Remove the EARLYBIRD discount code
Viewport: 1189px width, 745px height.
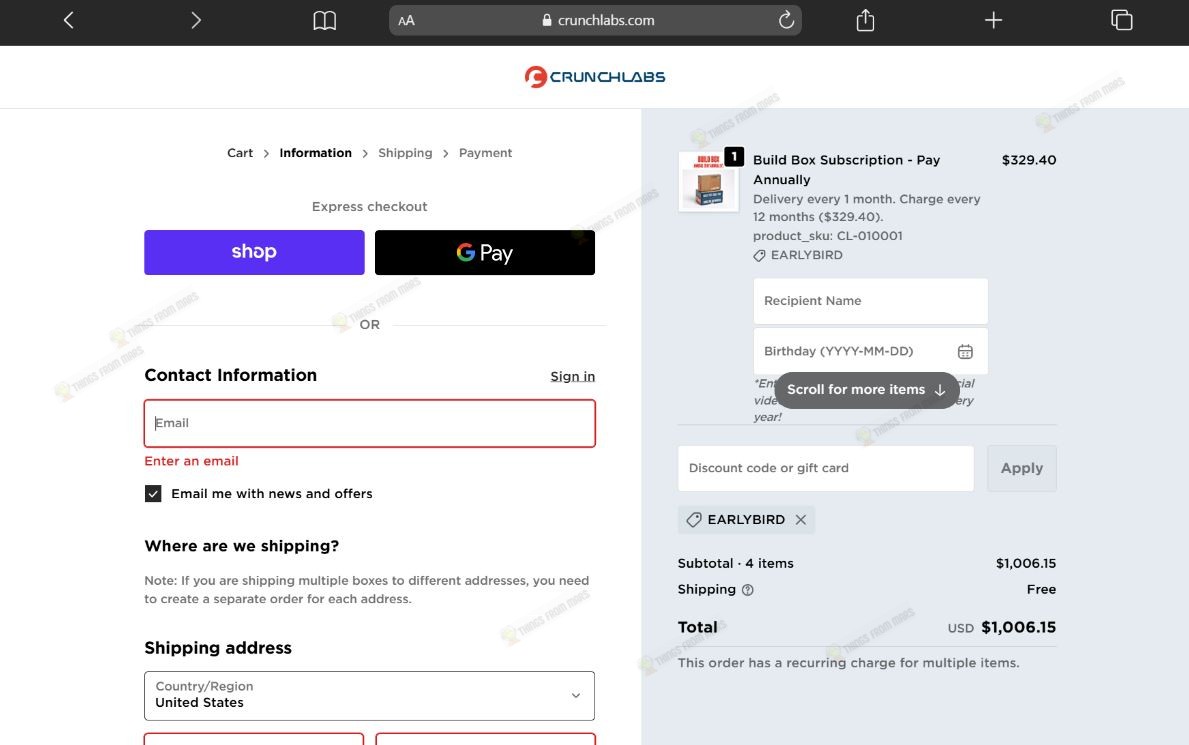tap(801, 520)
